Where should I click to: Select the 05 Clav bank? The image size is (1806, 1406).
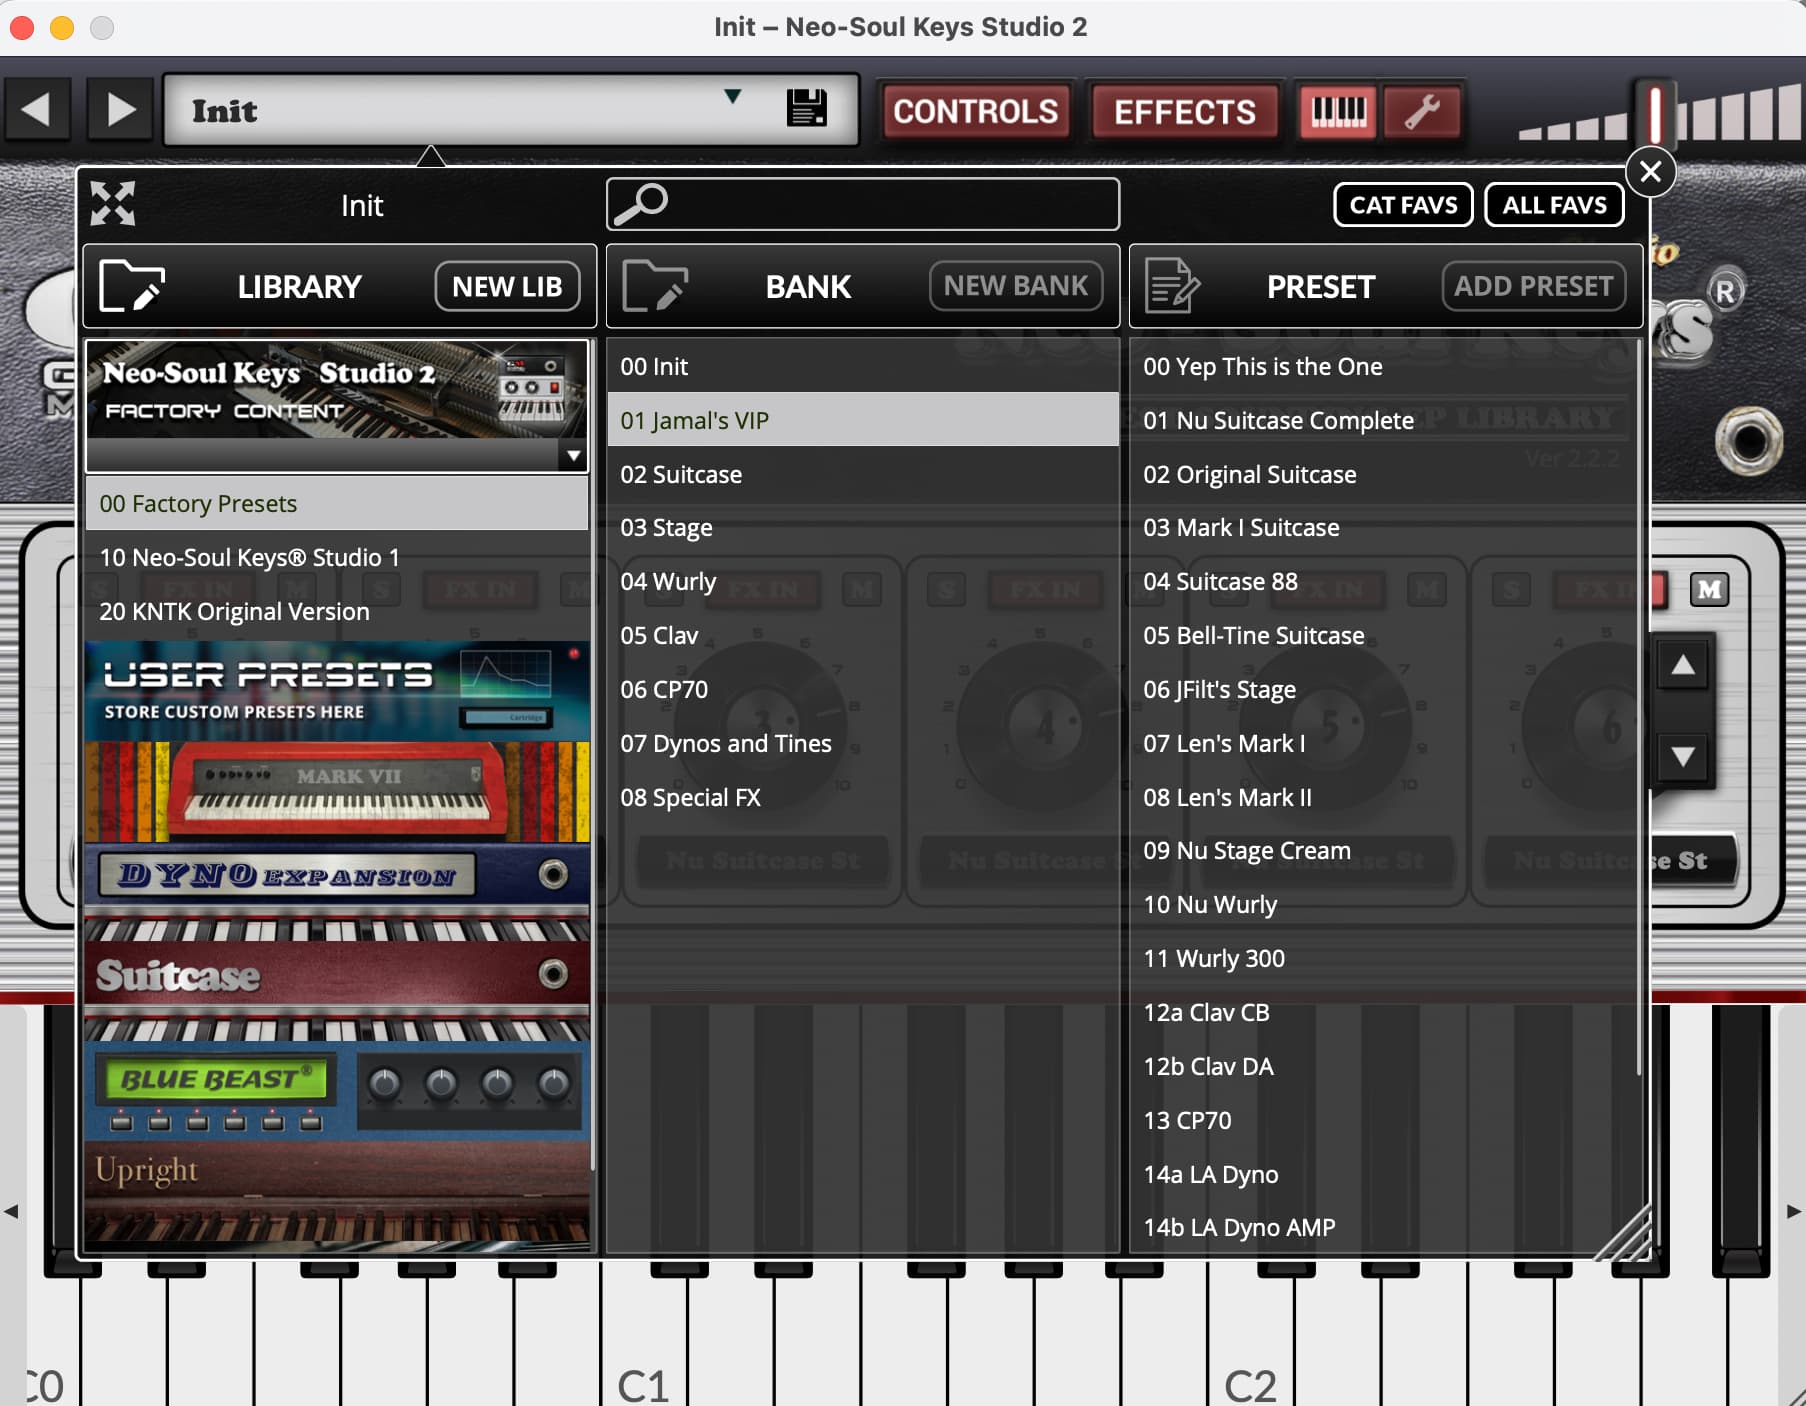tap(863, 635)
